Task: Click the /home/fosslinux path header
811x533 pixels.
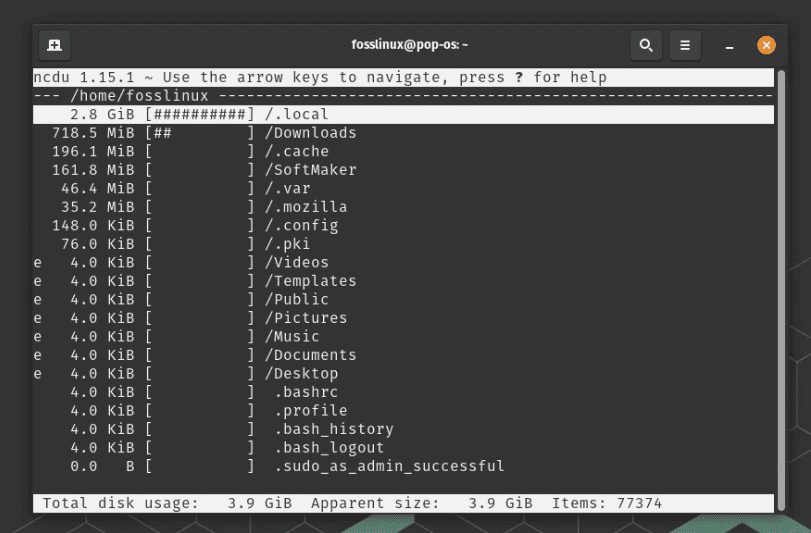Action: coord(139,96)
